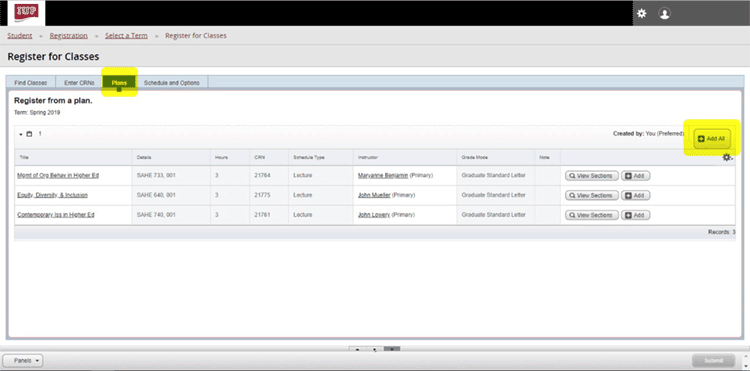750x371 pixels.
Task: Click CRN 21761 cell
Action: 269,215
